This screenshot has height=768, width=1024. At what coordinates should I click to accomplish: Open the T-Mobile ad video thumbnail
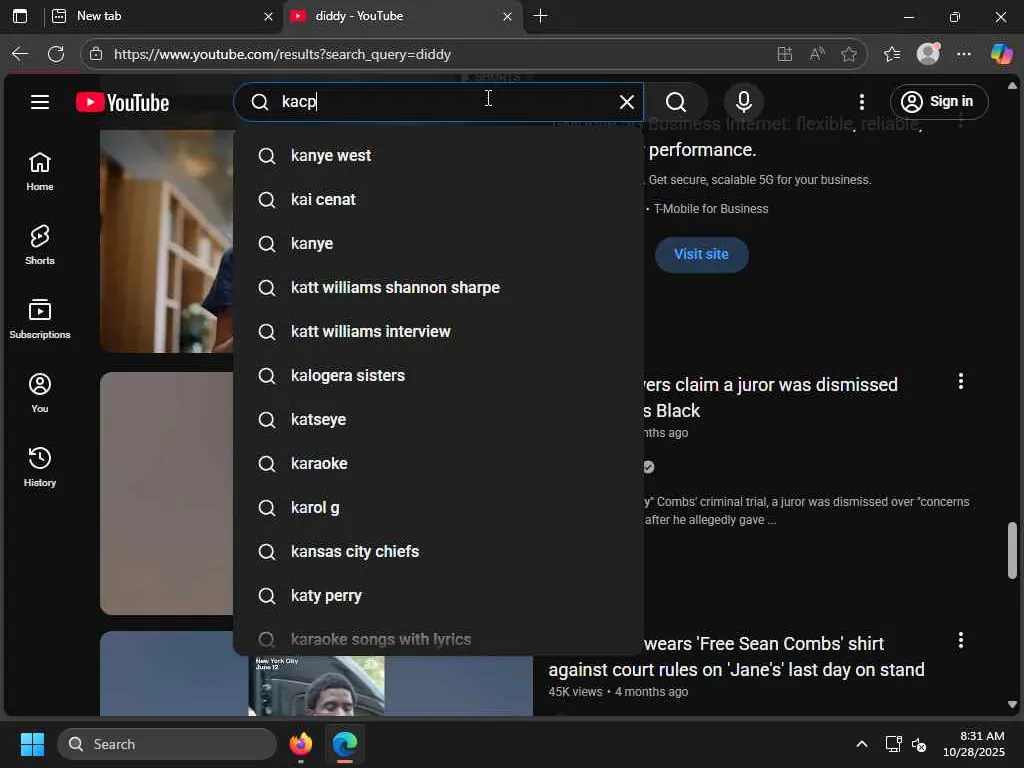(167, 241)
